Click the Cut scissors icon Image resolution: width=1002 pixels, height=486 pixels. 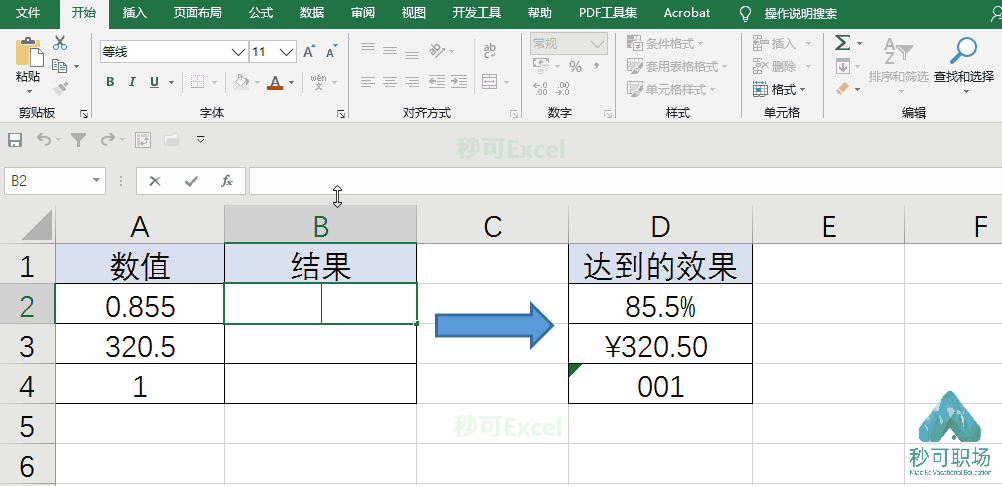pos(60,43)
